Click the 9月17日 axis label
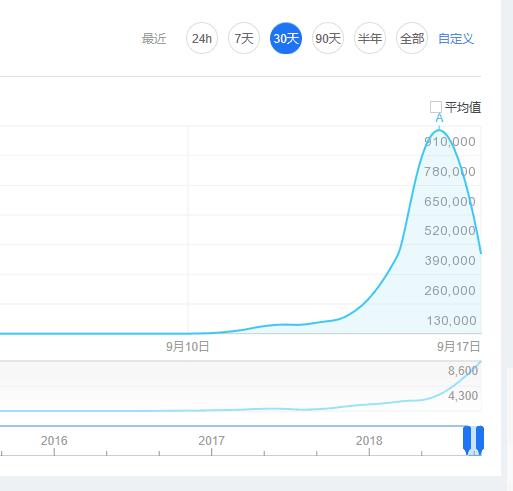Image resolution: width=513 pixels, height=491 pixels. pos(459,347)
